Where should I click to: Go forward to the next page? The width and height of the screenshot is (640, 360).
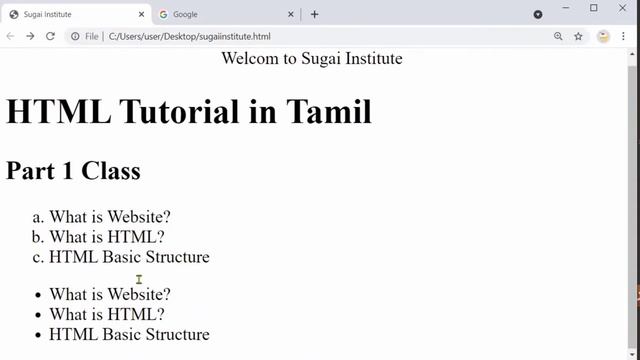(x=30, y=36)
